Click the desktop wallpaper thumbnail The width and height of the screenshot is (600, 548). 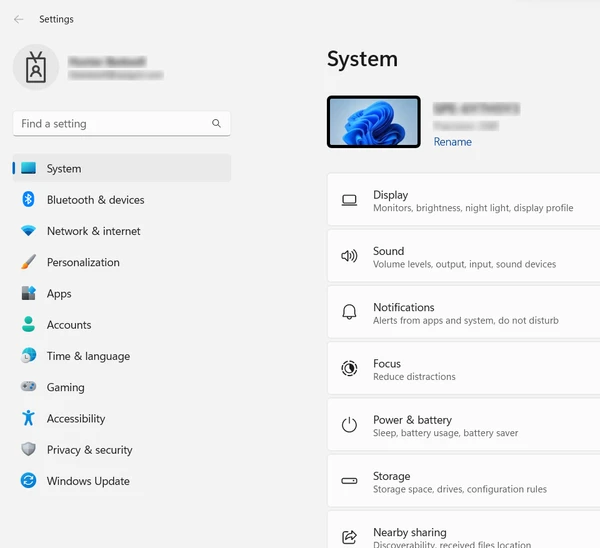coord(373,122)
